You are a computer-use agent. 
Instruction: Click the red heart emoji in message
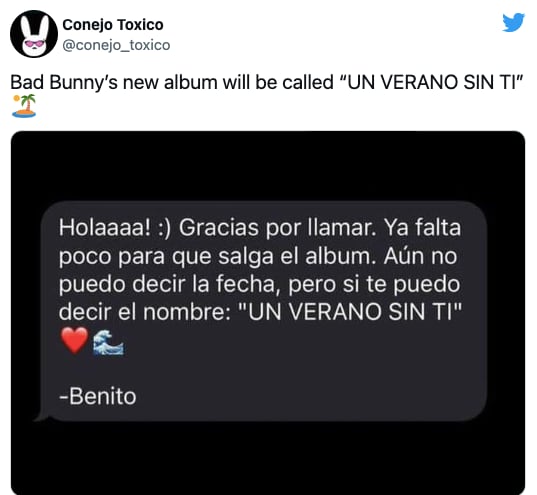tap(74, 340)
